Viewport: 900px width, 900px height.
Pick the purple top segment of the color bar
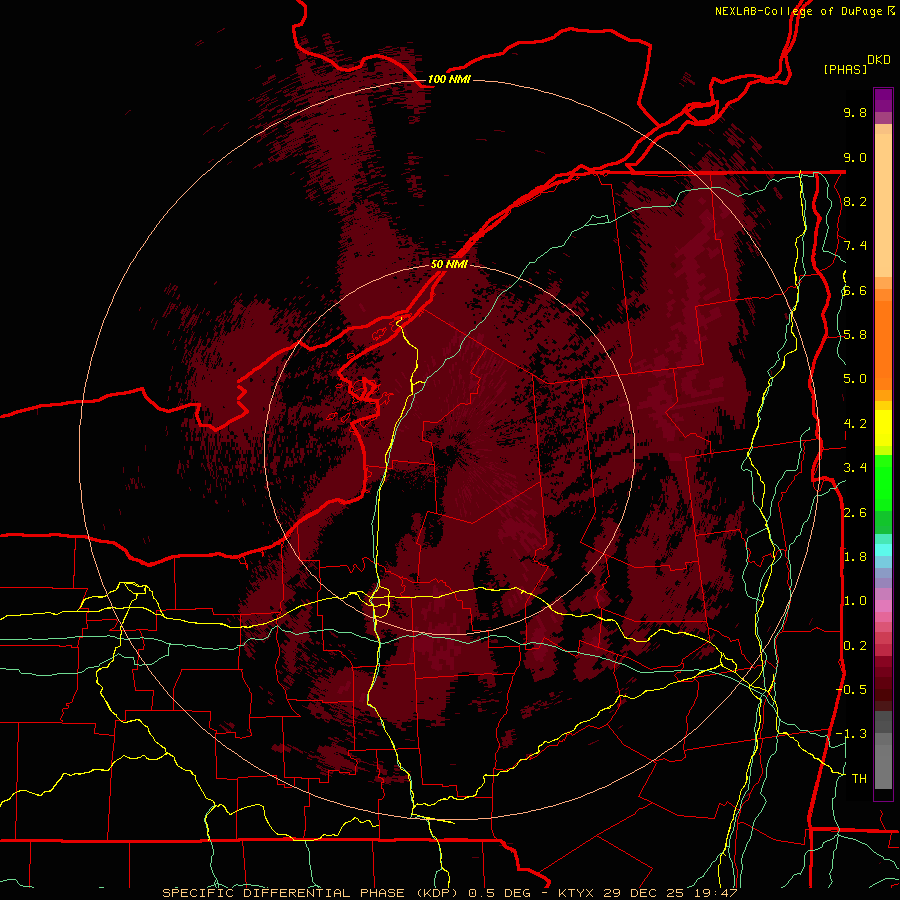[883, 100]
